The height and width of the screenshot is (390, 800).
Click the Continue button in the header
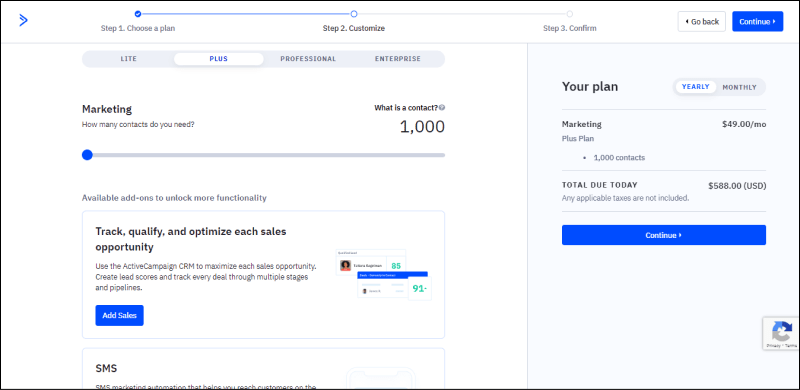758,21
